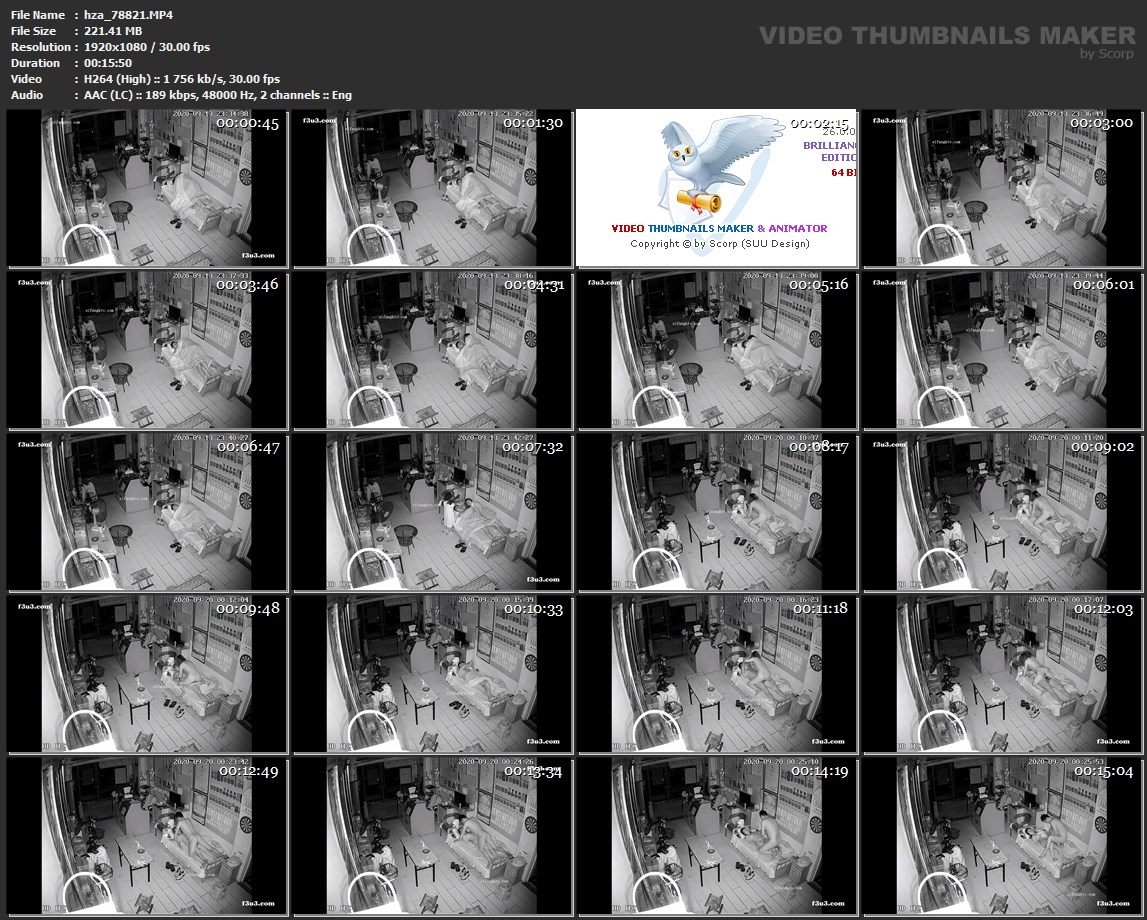Screen dimensions: 1147x920
Task: Click the thumbnail marked 00:06:47
Action: point(147,512)
